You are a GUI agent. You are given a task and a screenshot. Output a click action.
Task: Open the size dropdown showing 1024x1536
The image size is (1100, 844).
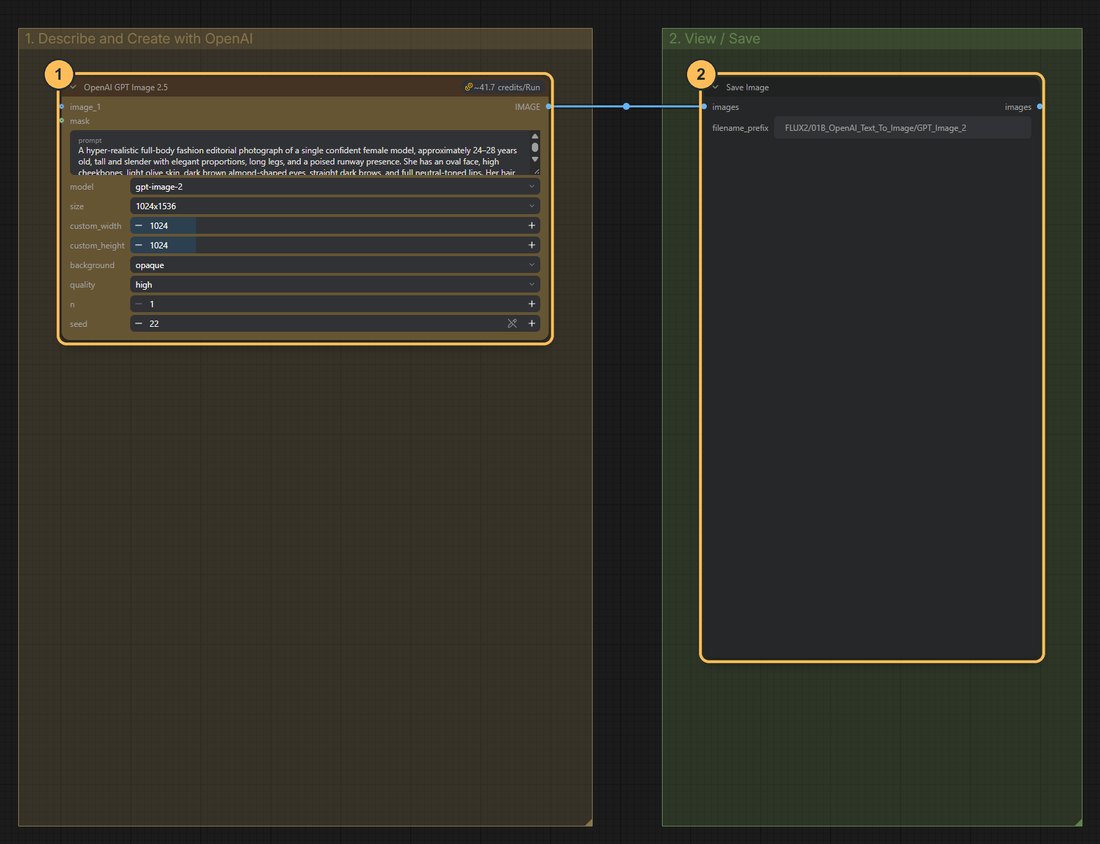coord(335,206)
